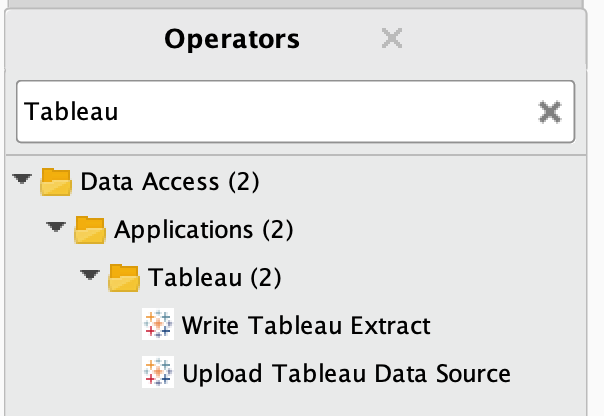Highlight the Applications (2) label
The height and width of the screenshot is (416, 604).
pyautogui.click(x=204, y=230)
